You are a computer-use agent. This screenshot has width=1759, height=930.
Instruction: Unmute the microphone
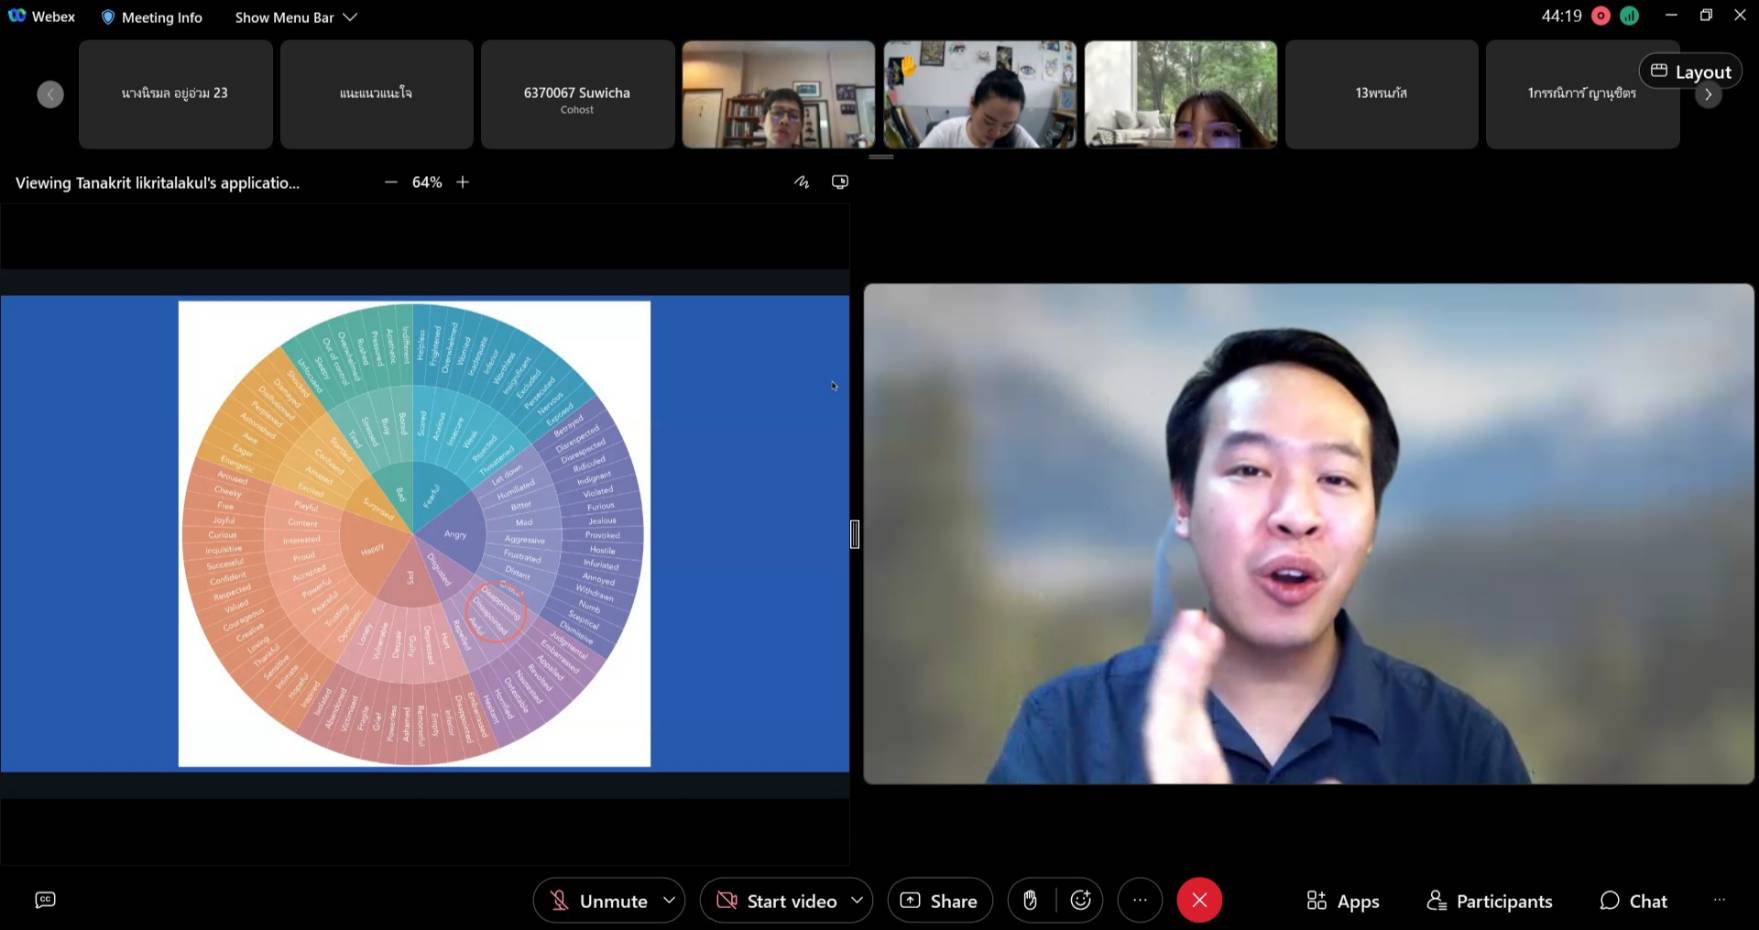599,901
